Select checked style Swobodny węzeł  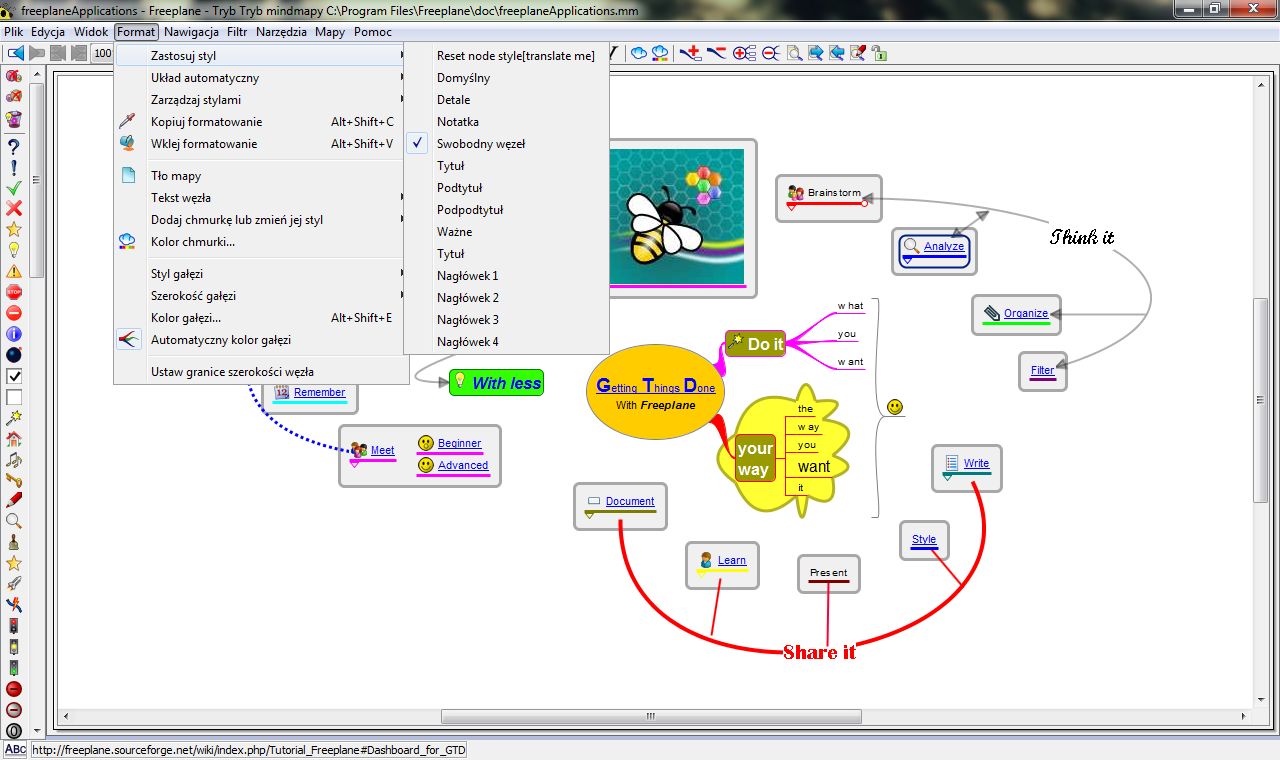pyautogui.click(x=506, y=144)
